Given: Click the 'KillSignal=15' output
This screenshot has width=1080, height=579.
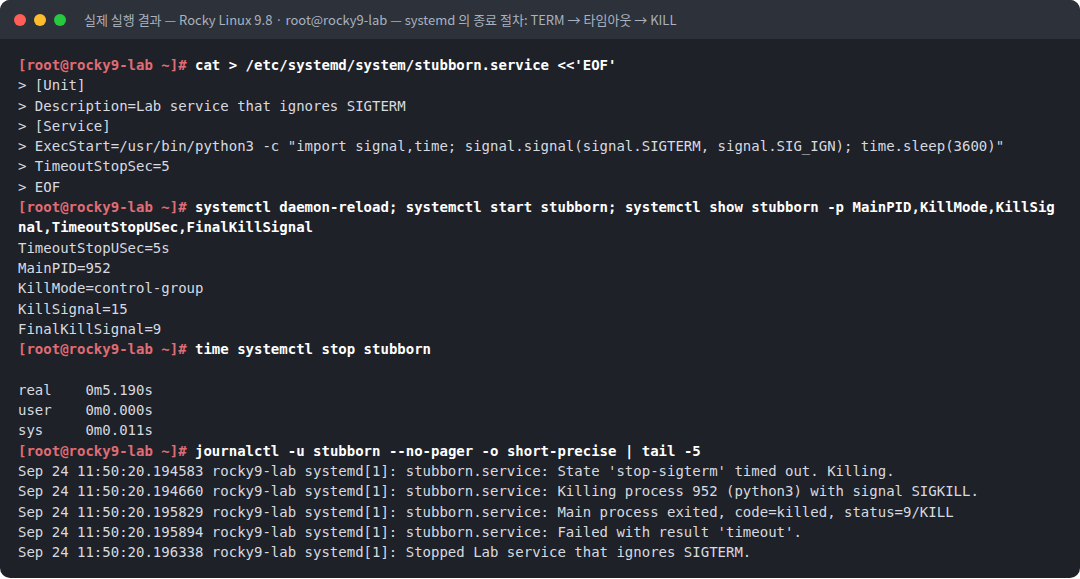Looking at the screenshot, I should [x=73, y=308].
